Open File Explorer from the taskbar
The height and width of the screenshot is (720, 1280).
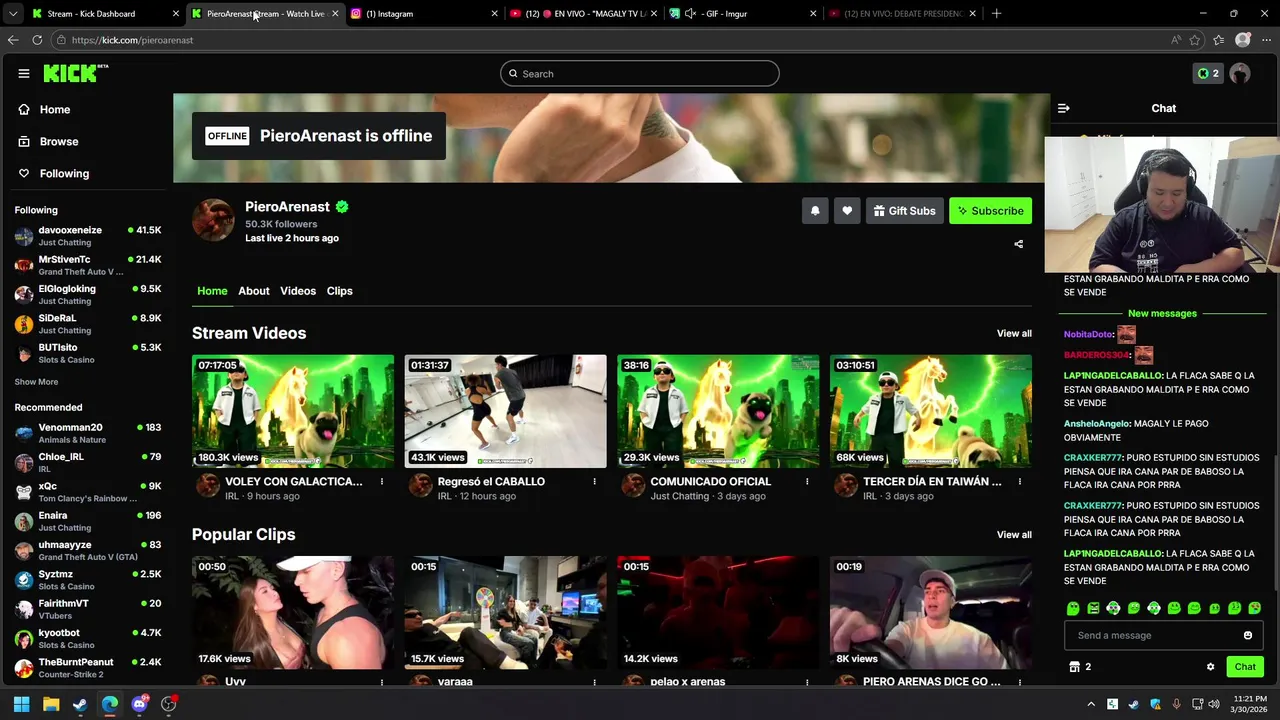[51, 704]
